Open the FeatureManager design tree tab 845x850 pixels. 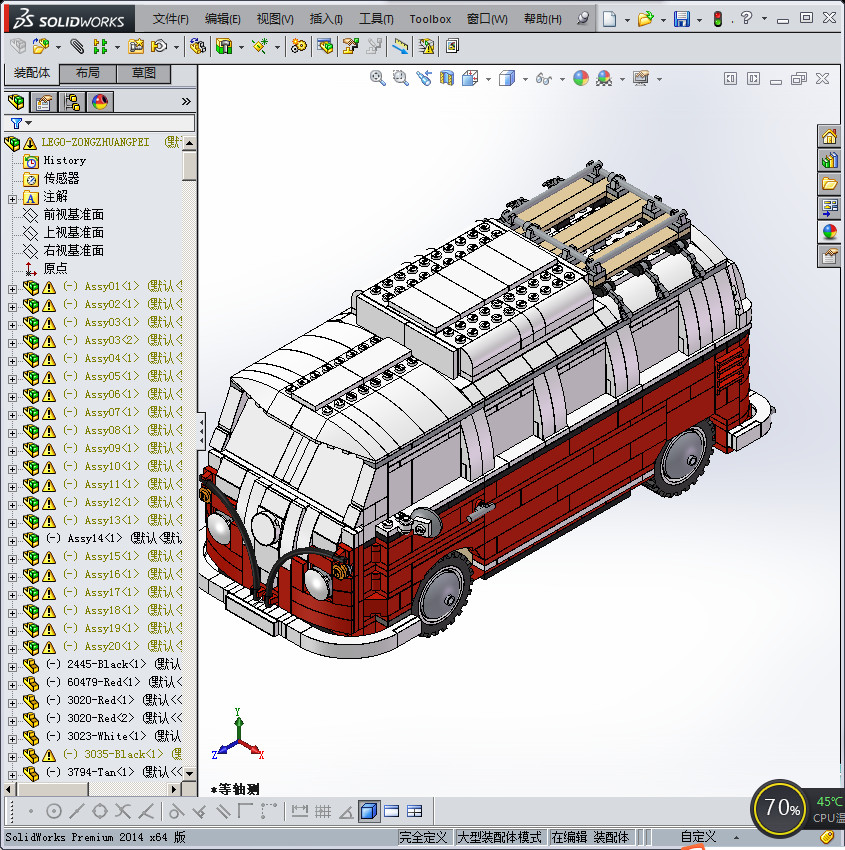(17, 101)
